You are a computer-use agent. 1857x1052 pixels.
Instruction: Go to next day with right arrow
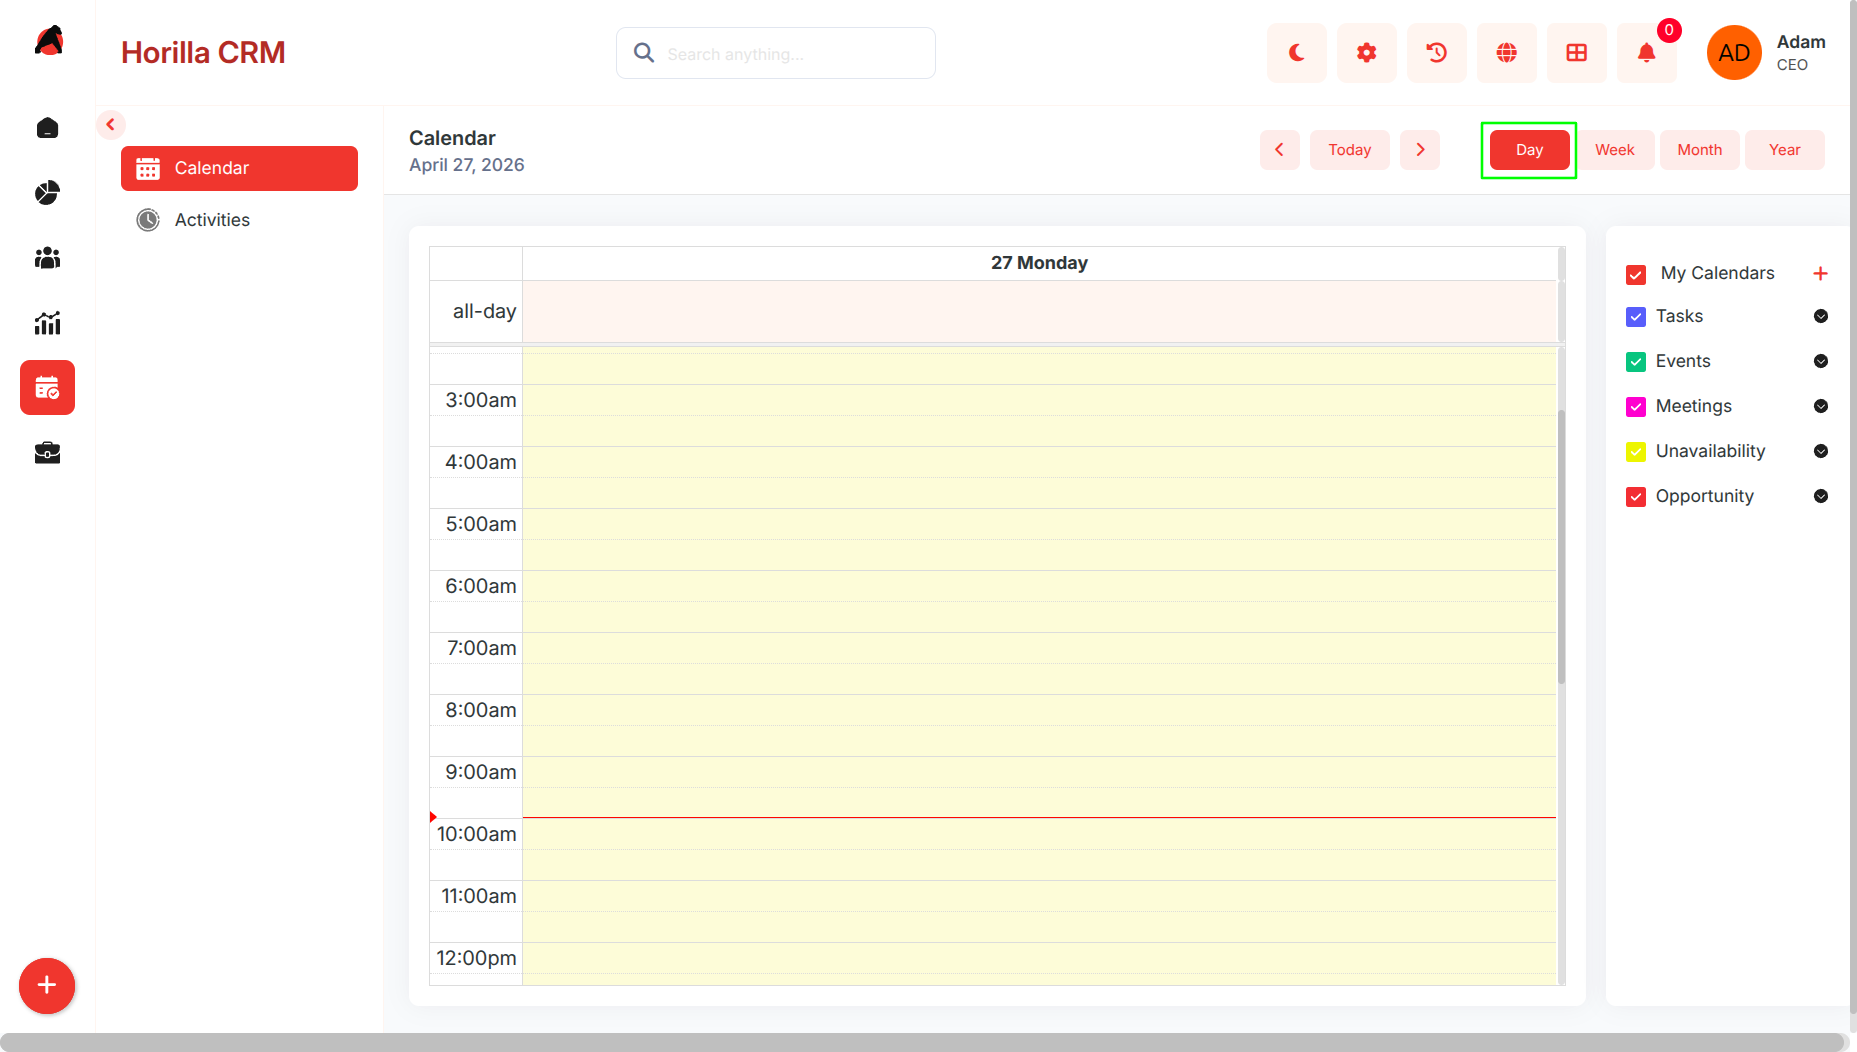[x=1420, y=150]
